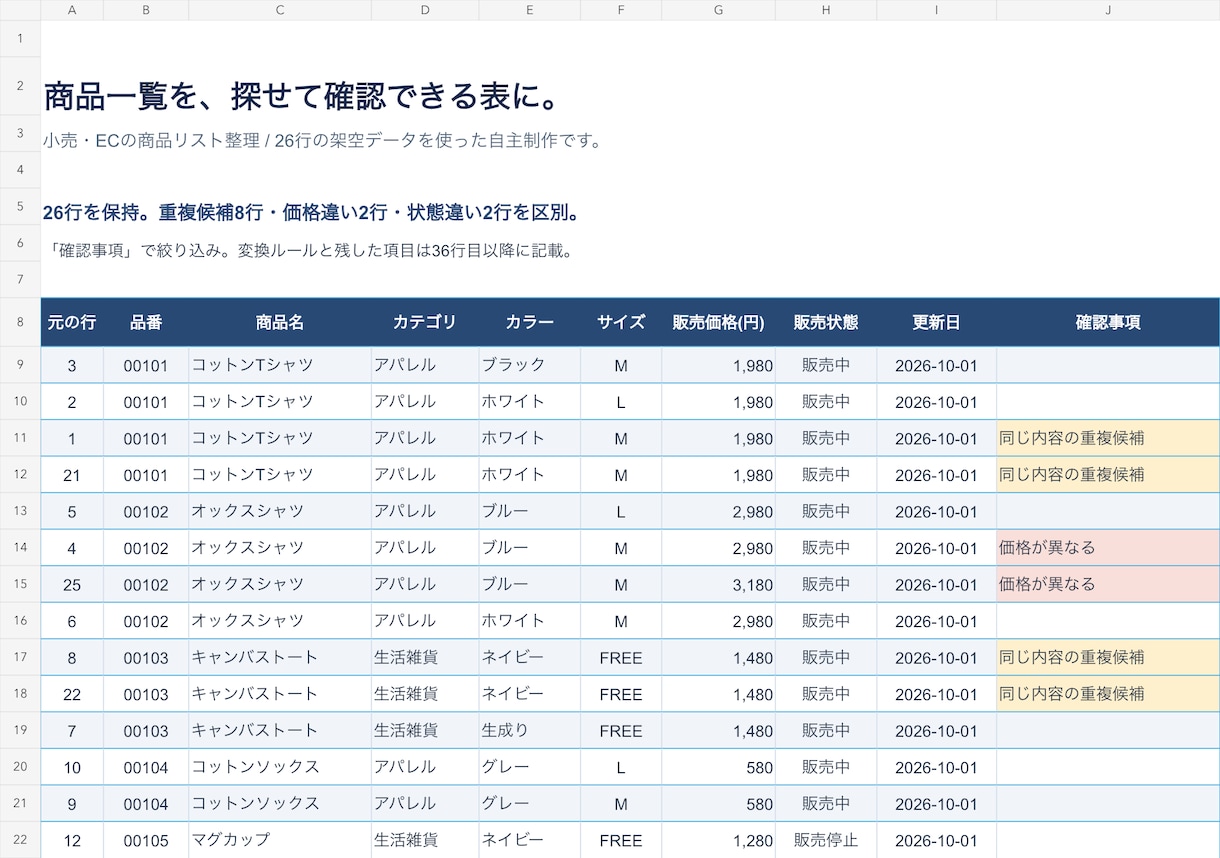
Task: Select row 1 header
Action: [20, 39]
